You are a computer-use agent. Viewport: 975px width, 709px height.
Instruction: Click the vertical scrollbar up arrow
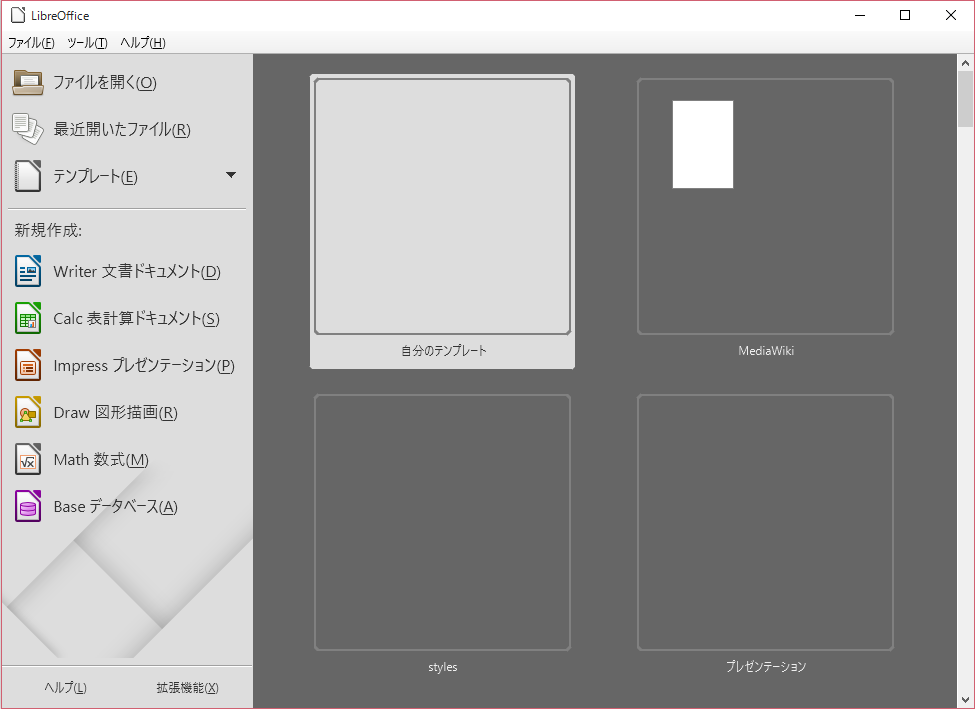tap(966, 62)
